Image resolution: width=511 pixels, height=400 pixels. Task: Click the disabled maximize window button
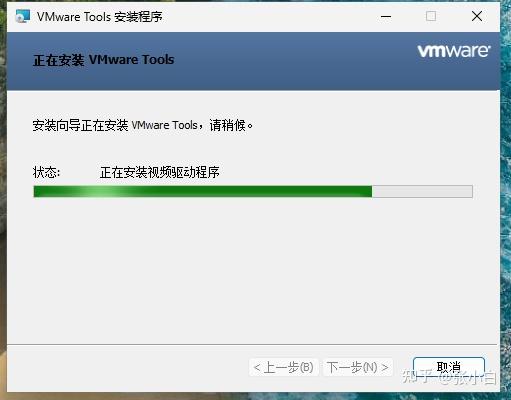431,16
